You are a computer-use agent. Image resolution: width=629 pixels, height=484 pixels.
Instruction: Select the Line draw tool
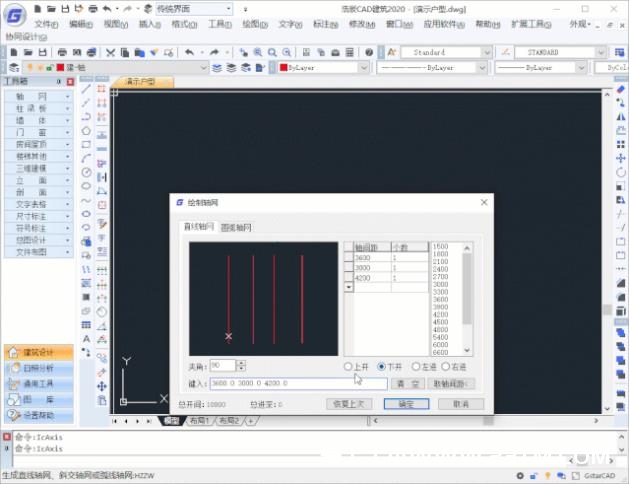pos(86,89)
